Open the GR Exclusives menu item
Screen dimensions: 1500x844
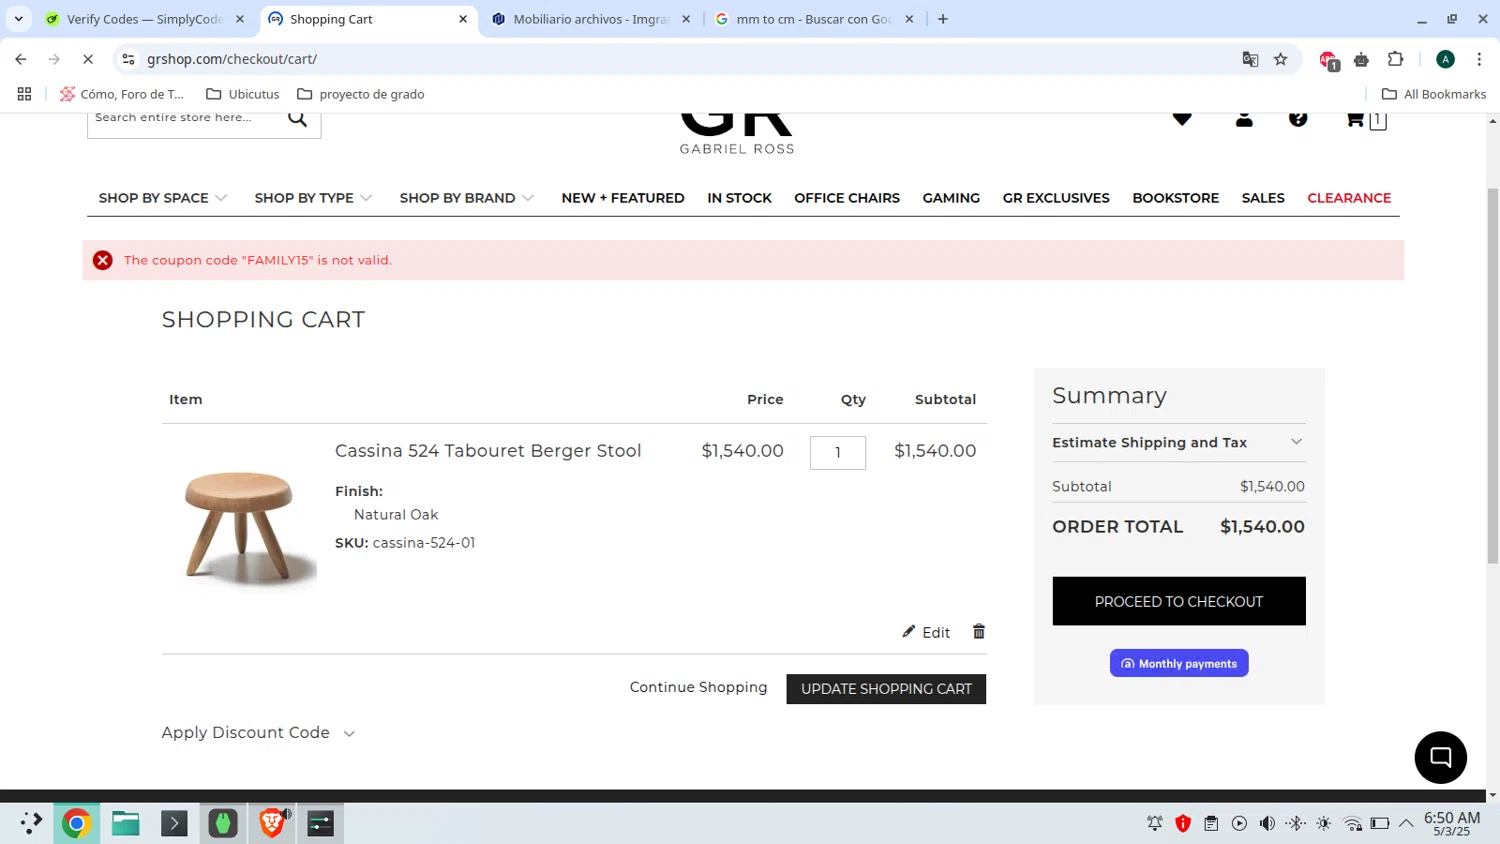pos(1056,198)
